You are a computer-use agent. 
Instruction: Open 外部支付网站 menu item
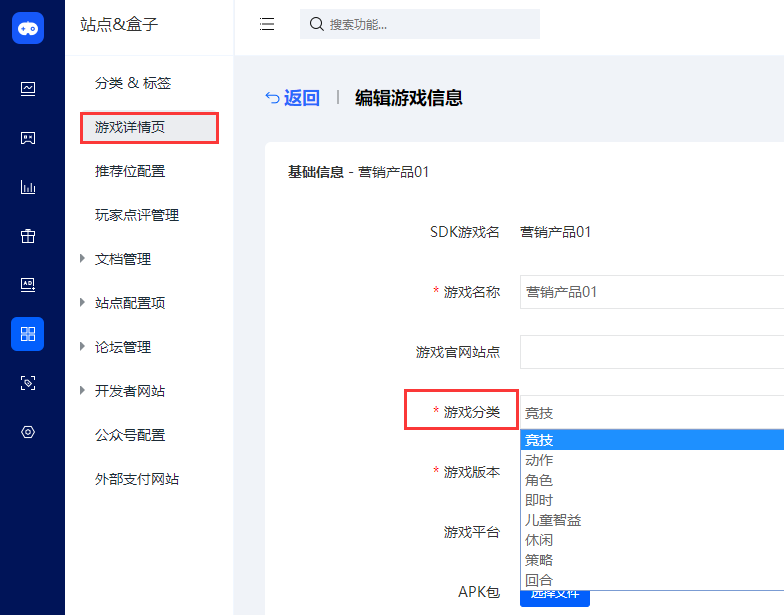pos(137,479)
